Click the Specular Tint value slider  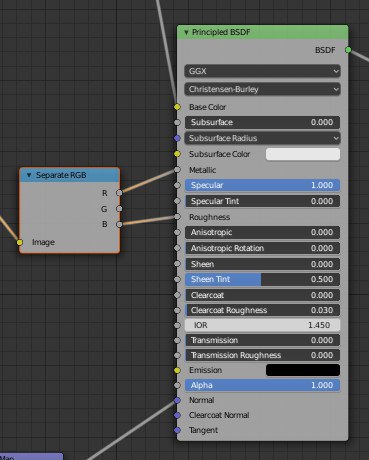262,201
